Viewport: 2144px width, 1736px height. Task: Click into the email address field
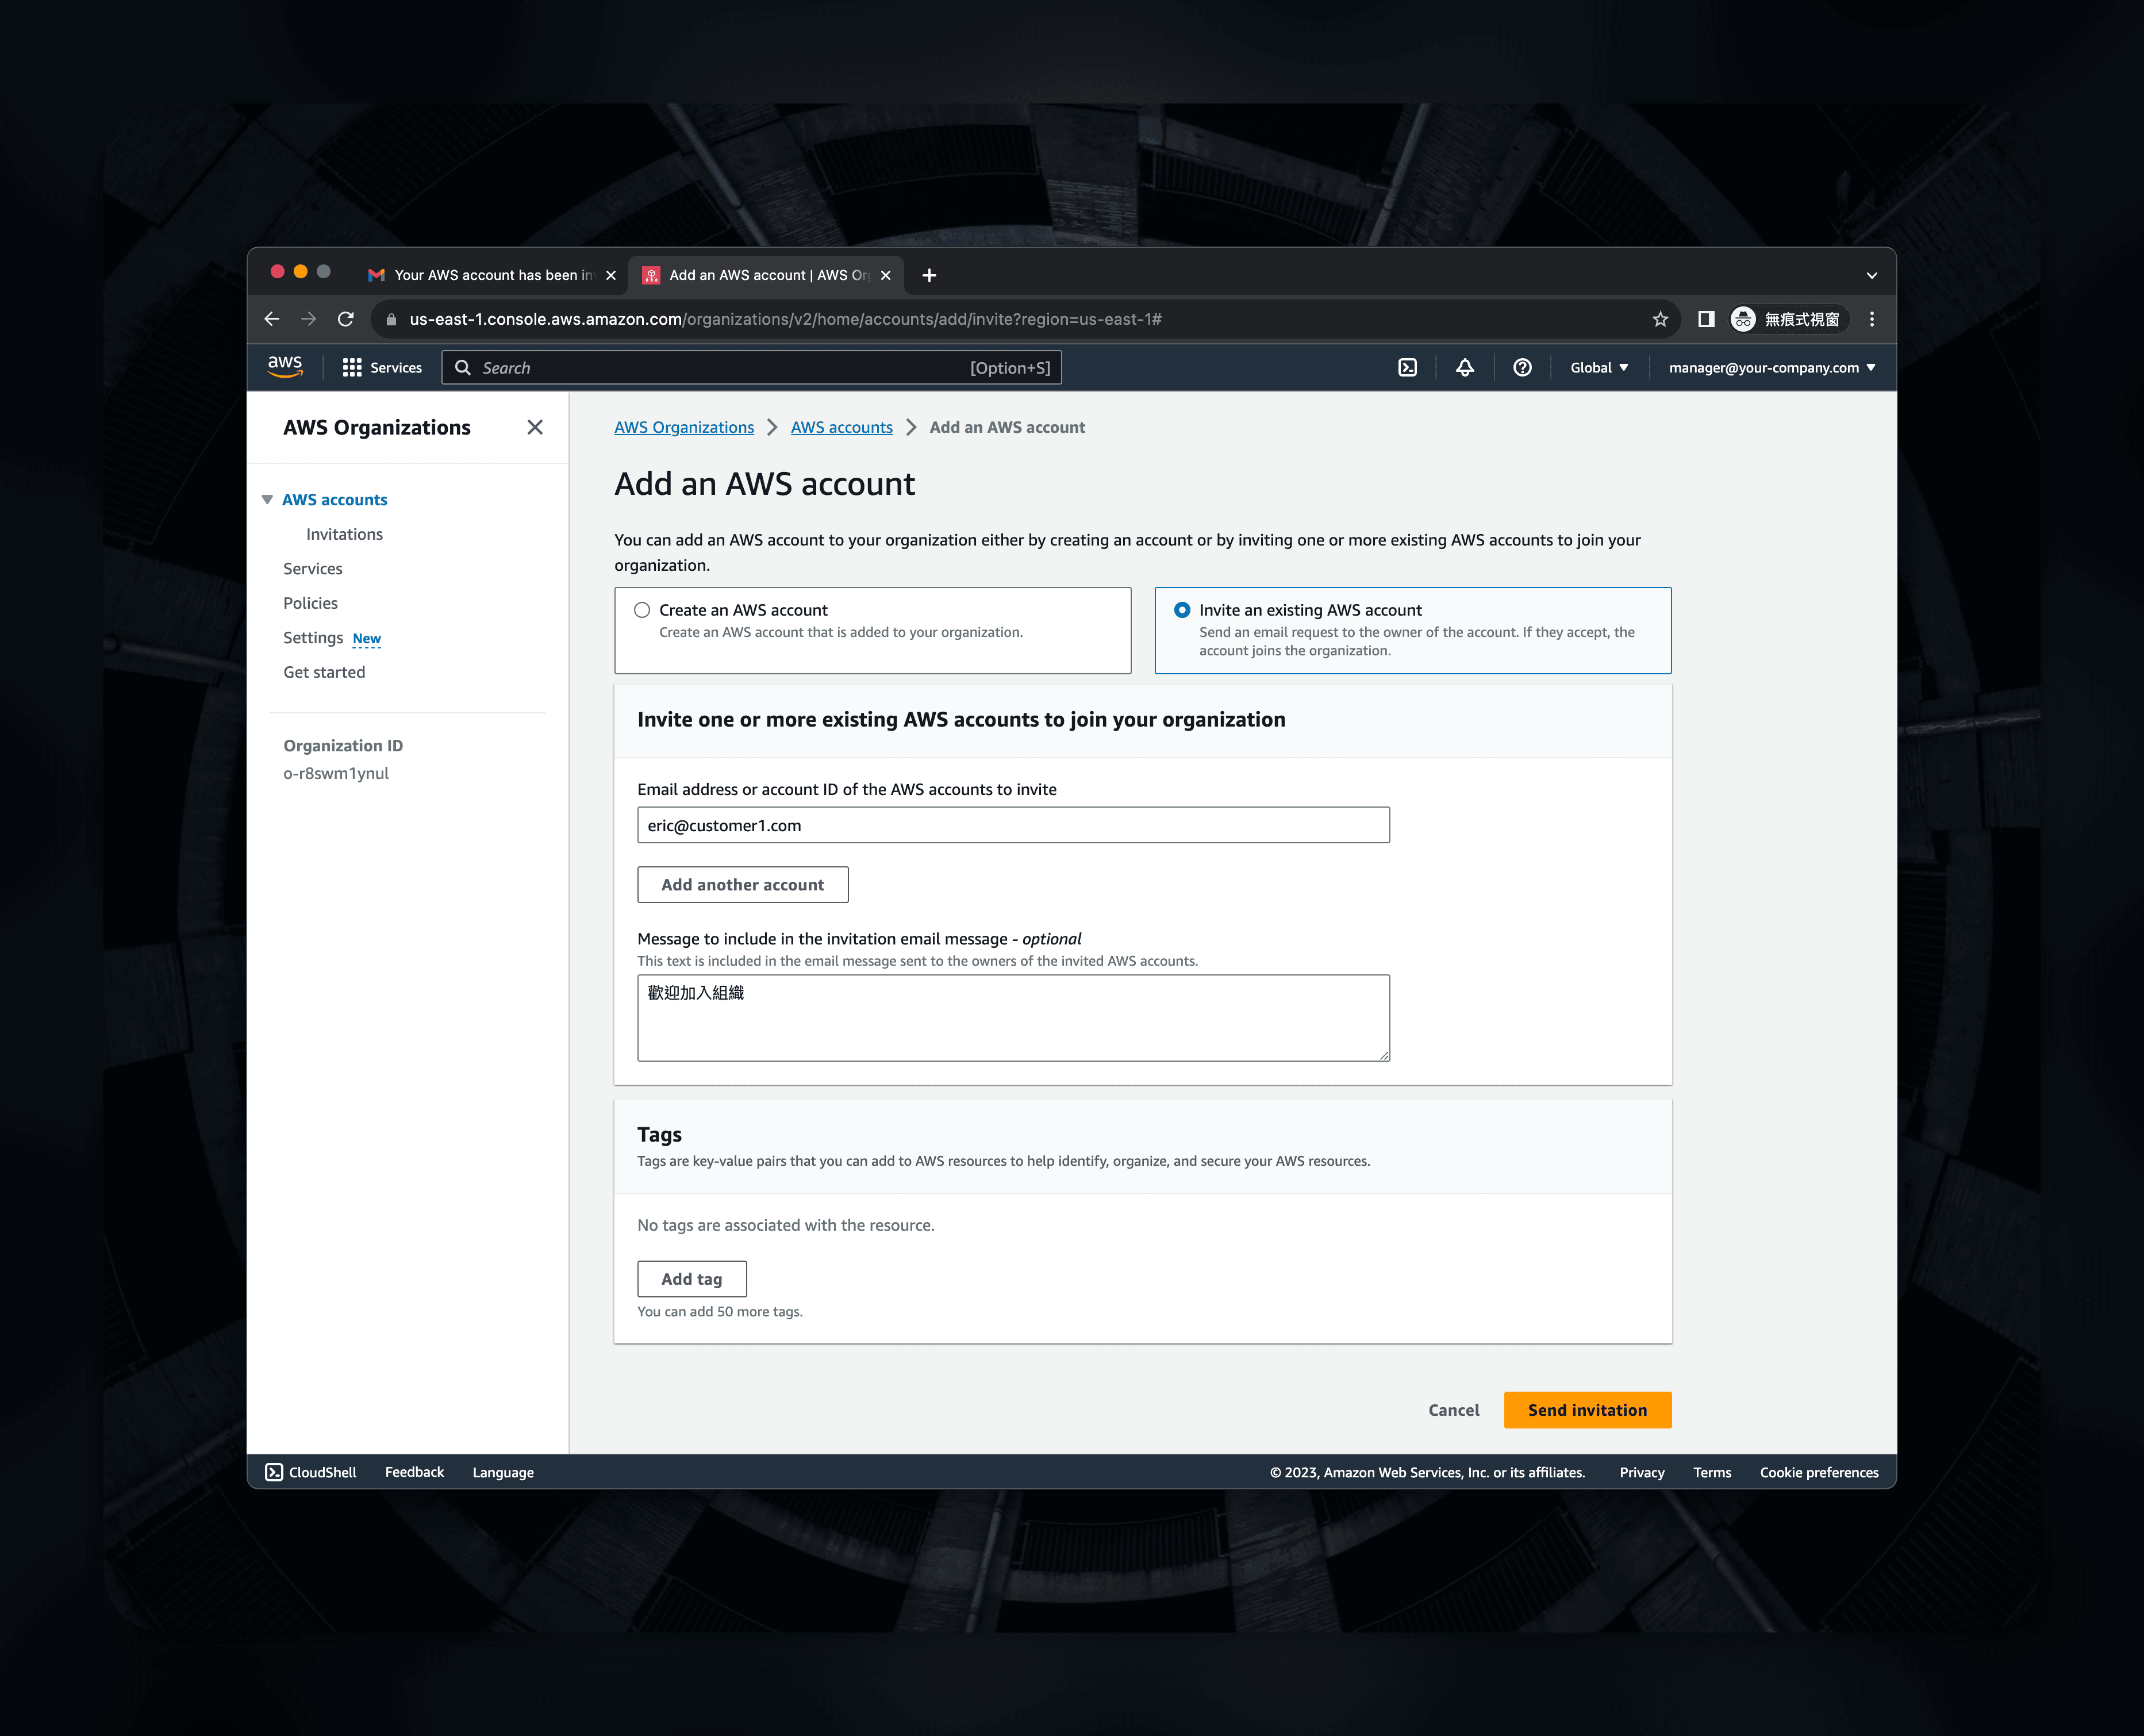pyautogui.click(x=1013, y=825)
